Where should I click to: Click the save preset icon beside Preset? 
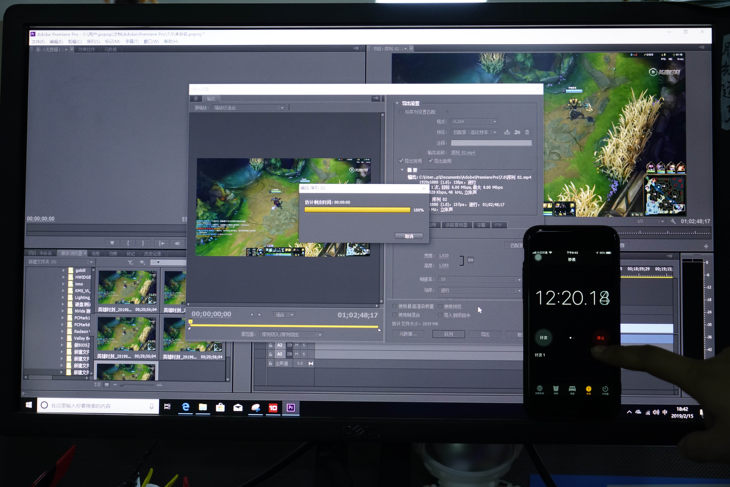[507, 132]
